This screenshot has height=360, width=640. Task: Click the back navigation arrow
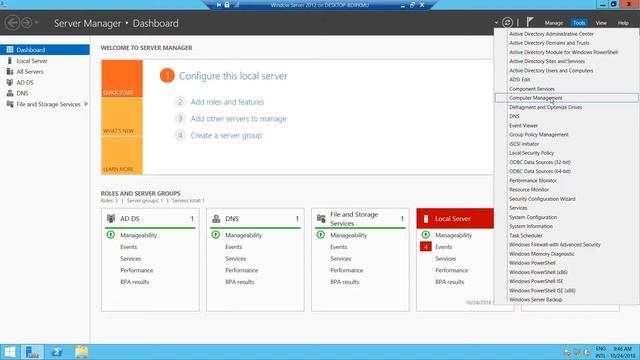(12, 23)
